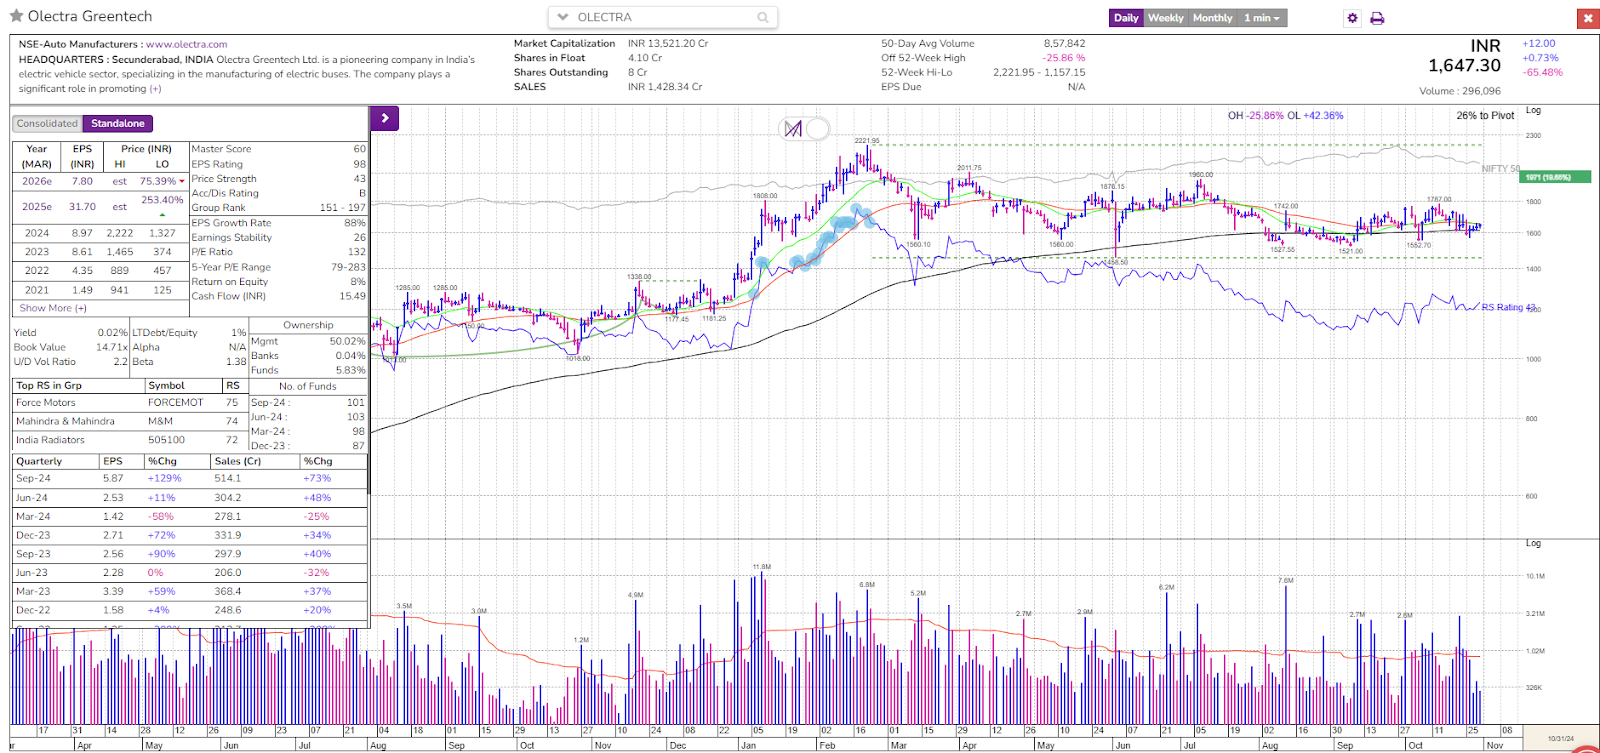Click the Master Score value row
This screenshot has width=1600, height=753.
(x=278, y=149)
